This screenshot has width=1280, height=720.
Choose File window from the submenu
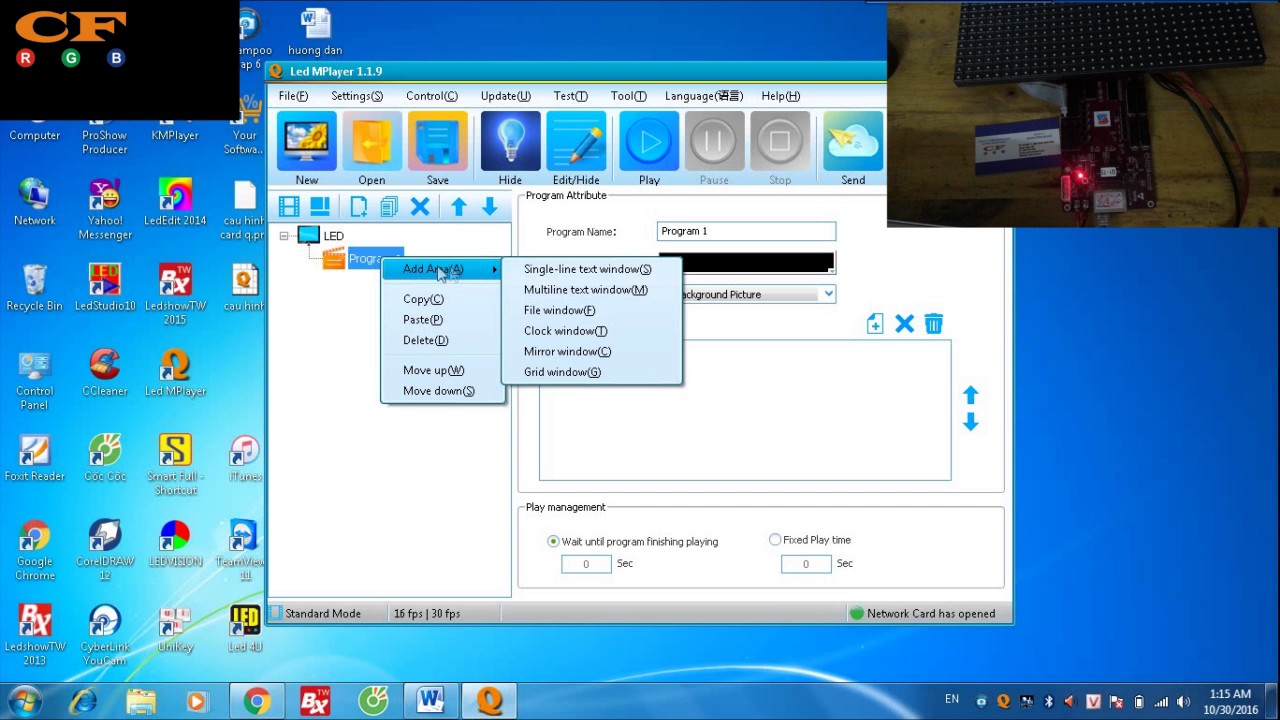pyautogui.click(x=559, y=310)
